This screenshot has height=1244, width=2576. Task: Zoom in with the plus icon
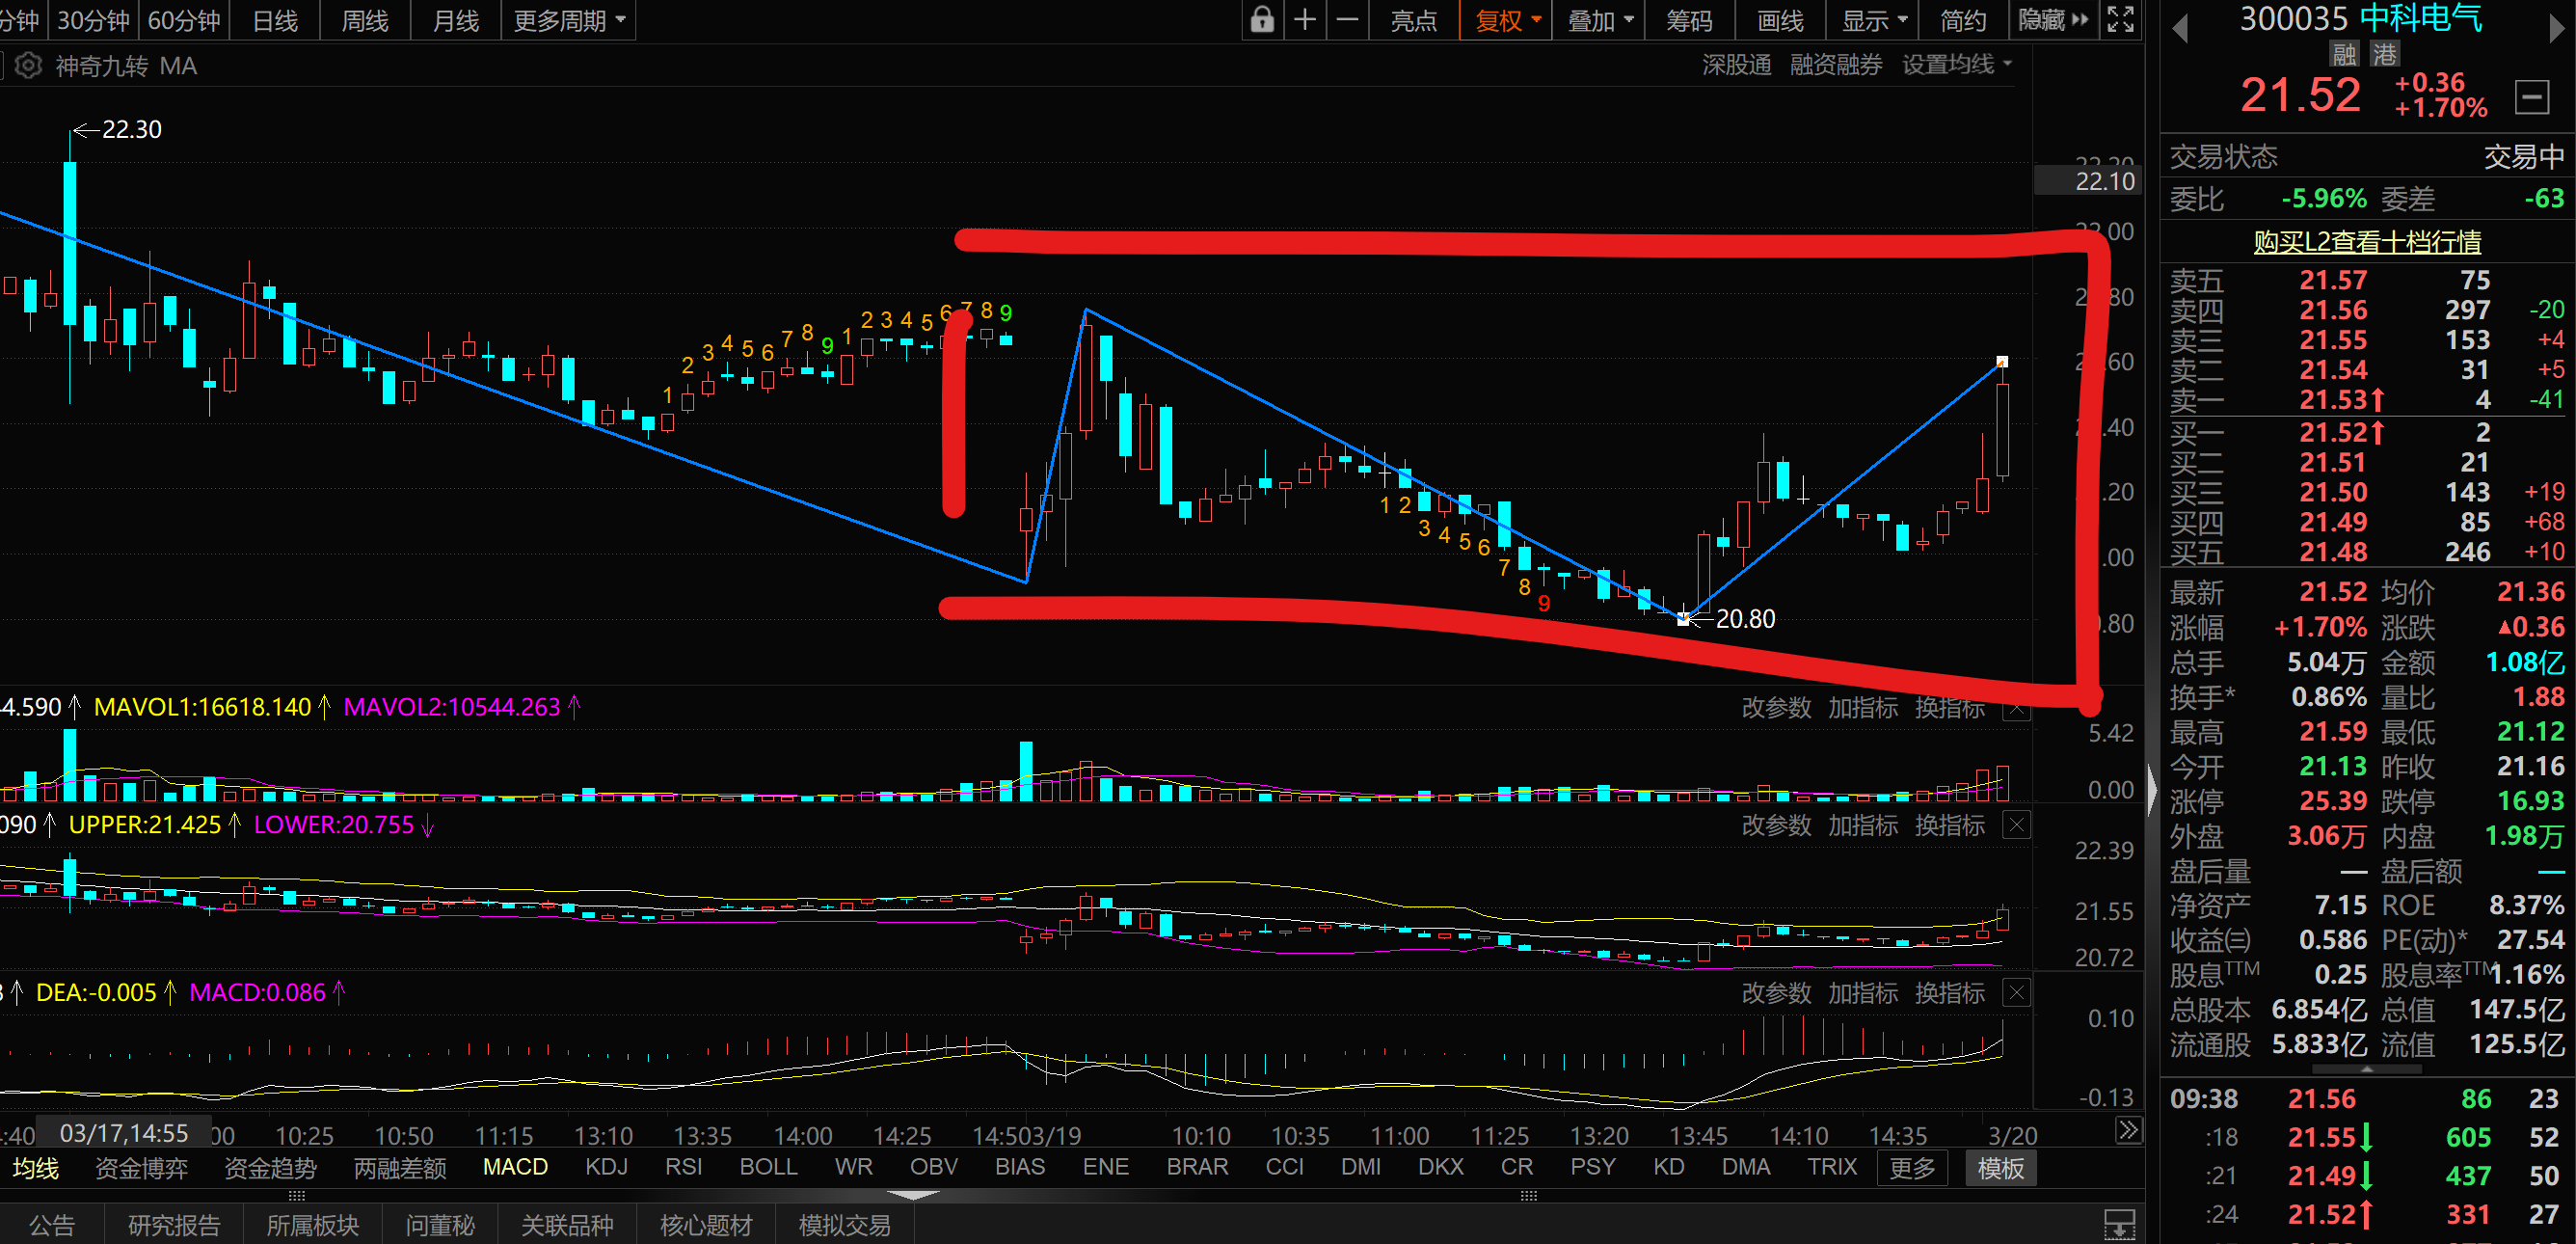tap(1305, 20)
